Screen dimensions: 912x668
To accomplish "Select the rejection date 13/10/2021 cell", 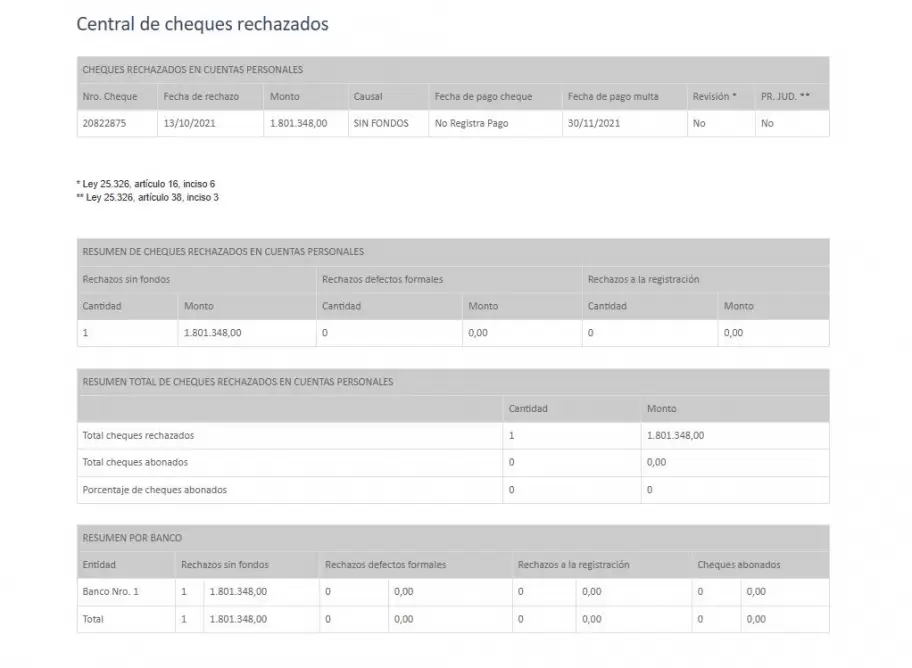I will coord(188,124).
